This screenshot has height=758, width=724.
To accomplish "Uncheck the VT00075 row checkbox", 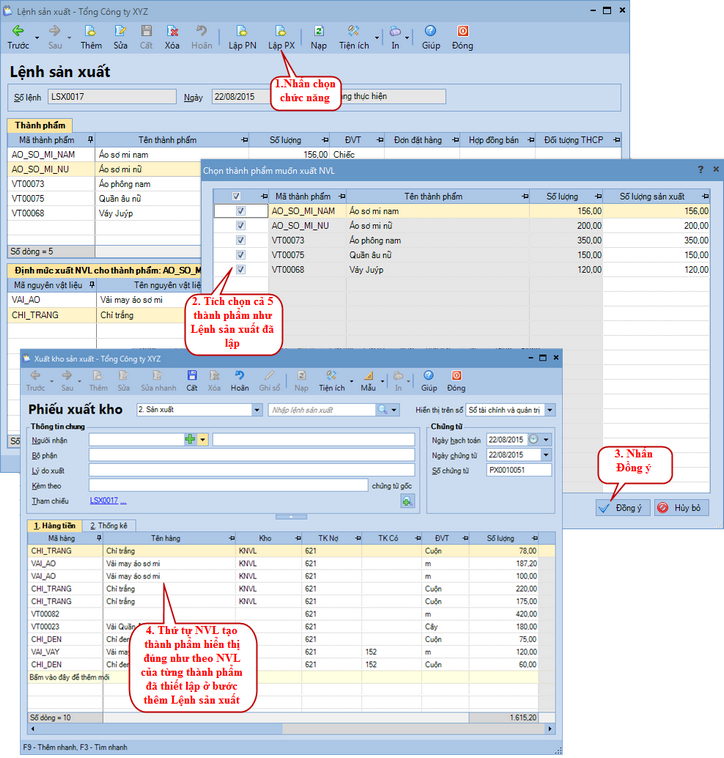I will [x=241, y=255].
